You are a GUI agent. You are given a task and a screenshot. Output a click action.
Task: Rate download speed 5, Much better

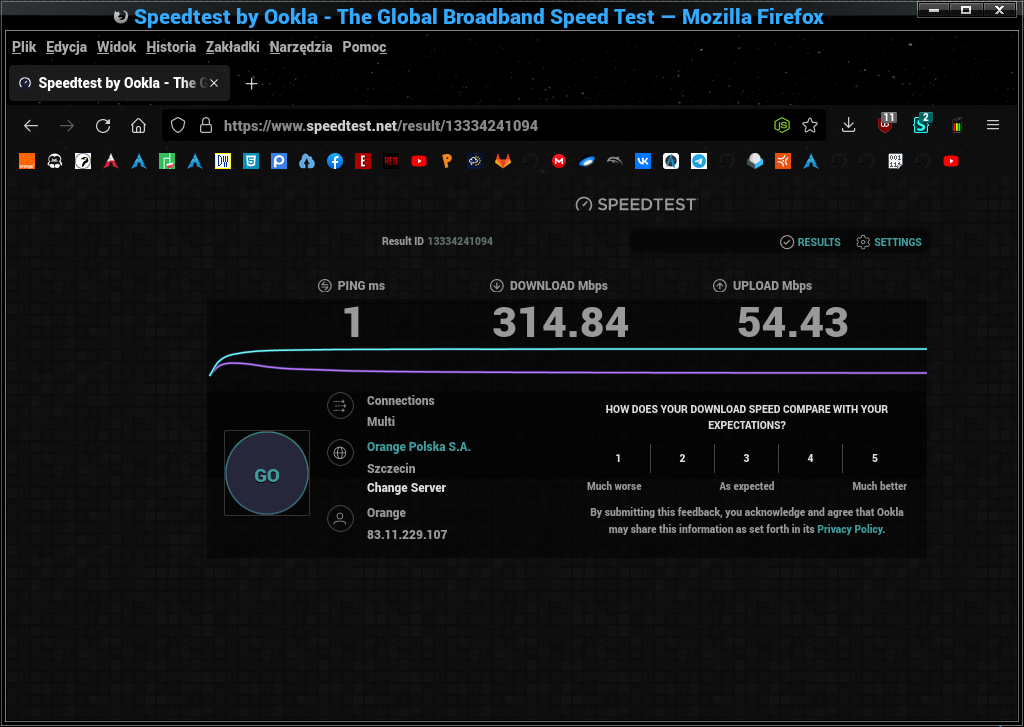[x=874, y=459]
